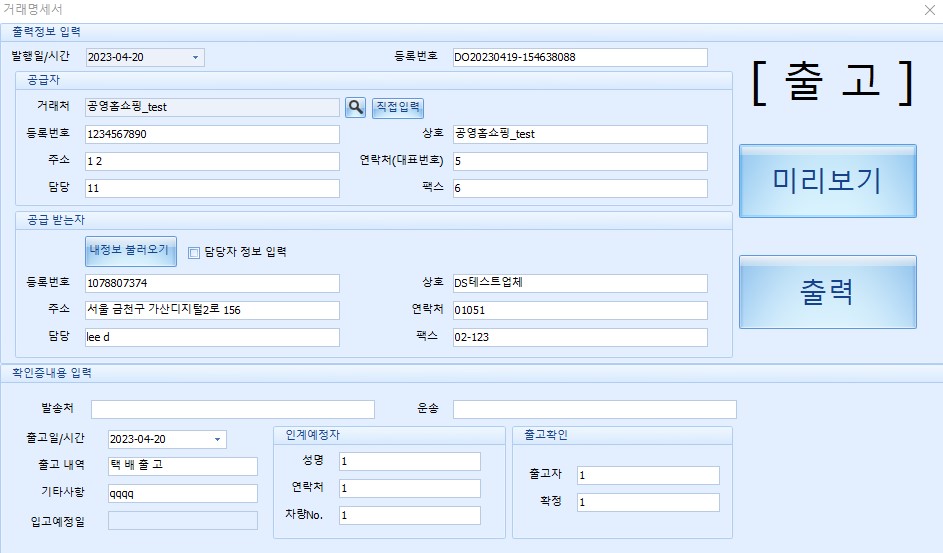Open the 출고일/시간 date dropdown
Image resolution: width=943 pixels, height=553 pixels.
(218, 439)
